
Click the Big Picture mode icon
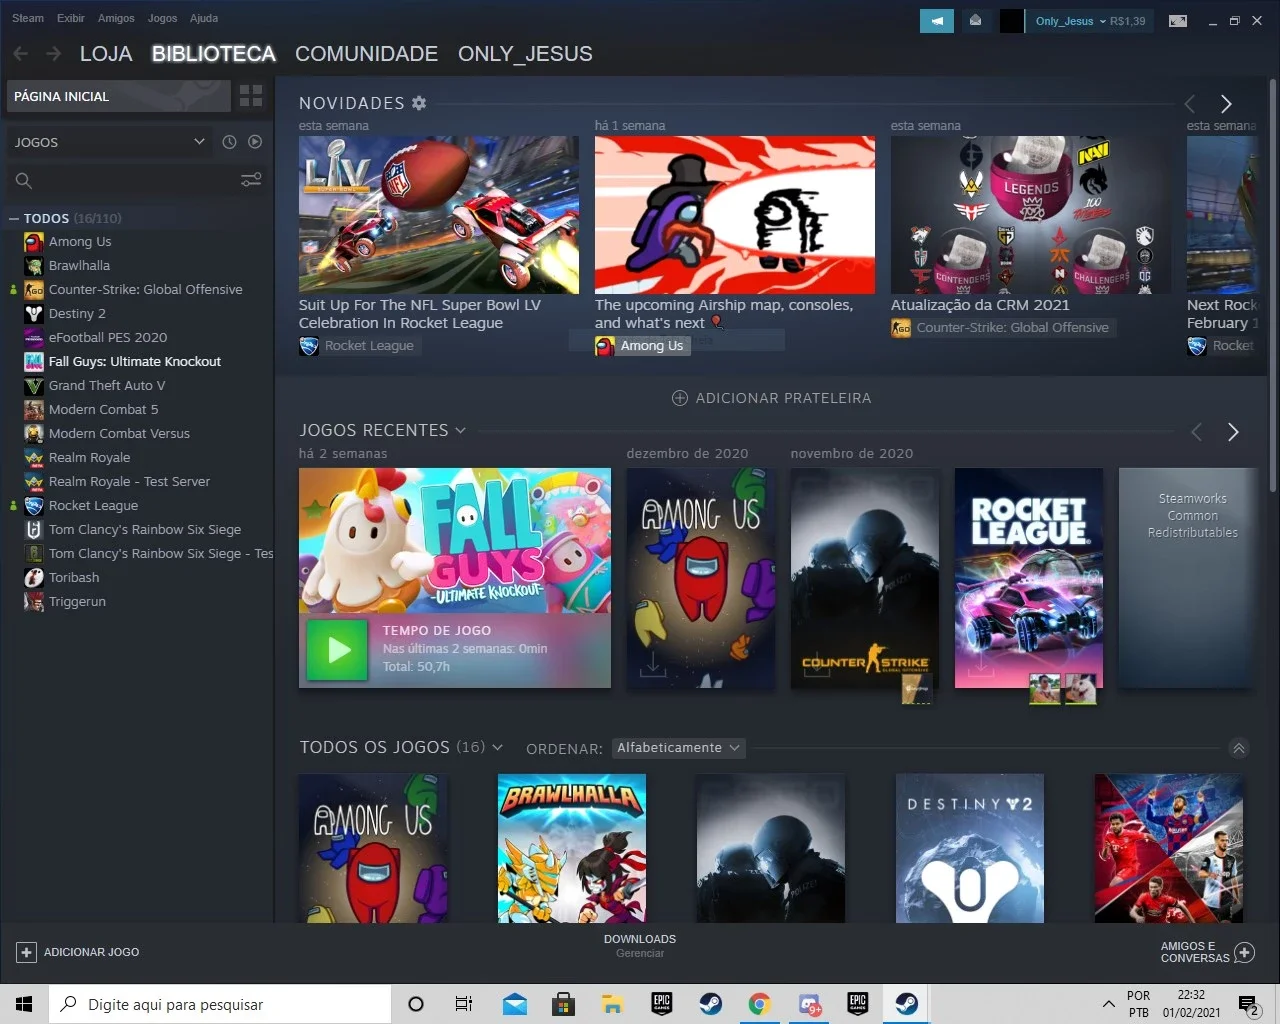tap(1178, 21)
